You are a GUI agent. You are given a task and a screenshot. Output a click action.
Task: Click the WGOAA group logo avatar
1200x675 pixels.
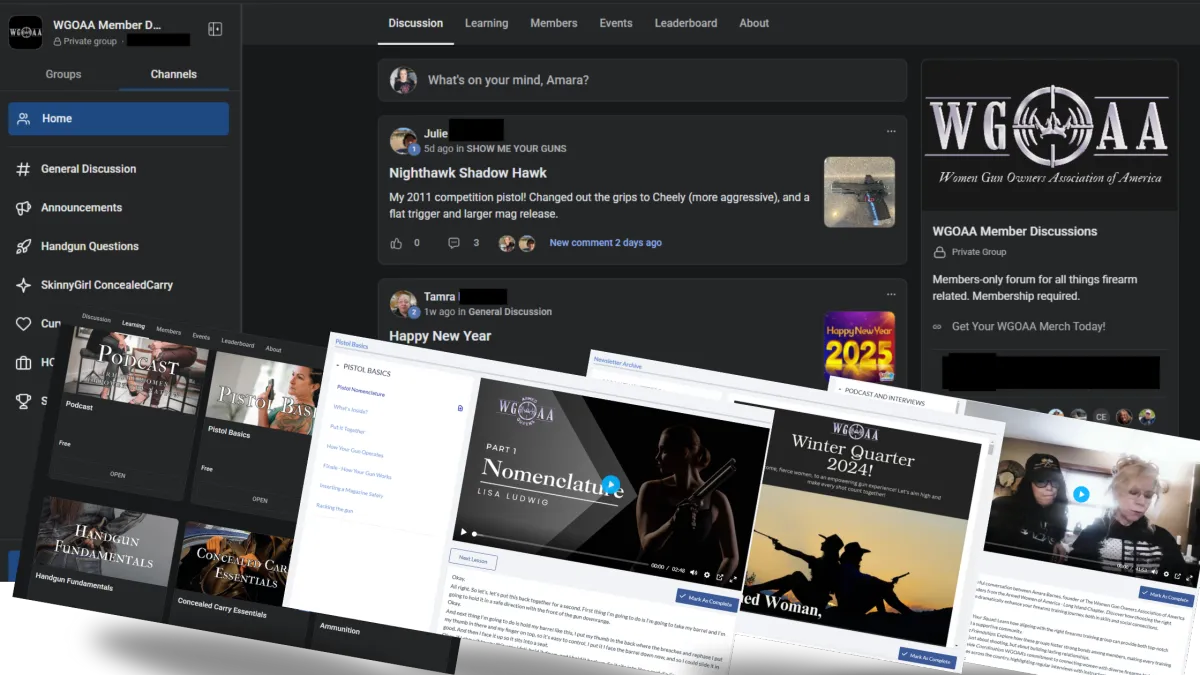click(x=25, y=32)
